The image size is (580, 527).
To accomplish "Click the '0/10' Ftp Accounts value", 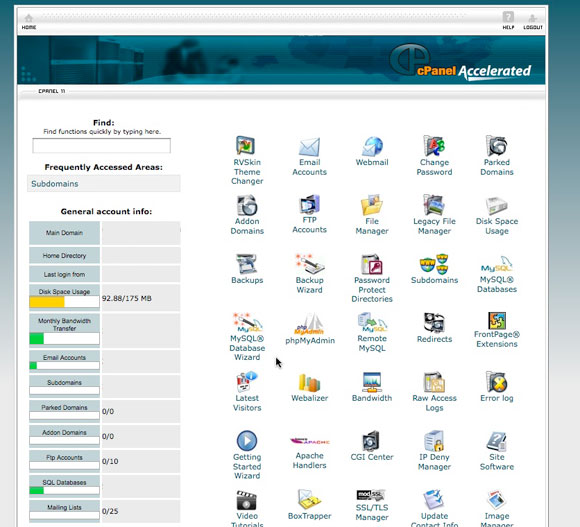I will pyautogui.click(x=110, y=461).
